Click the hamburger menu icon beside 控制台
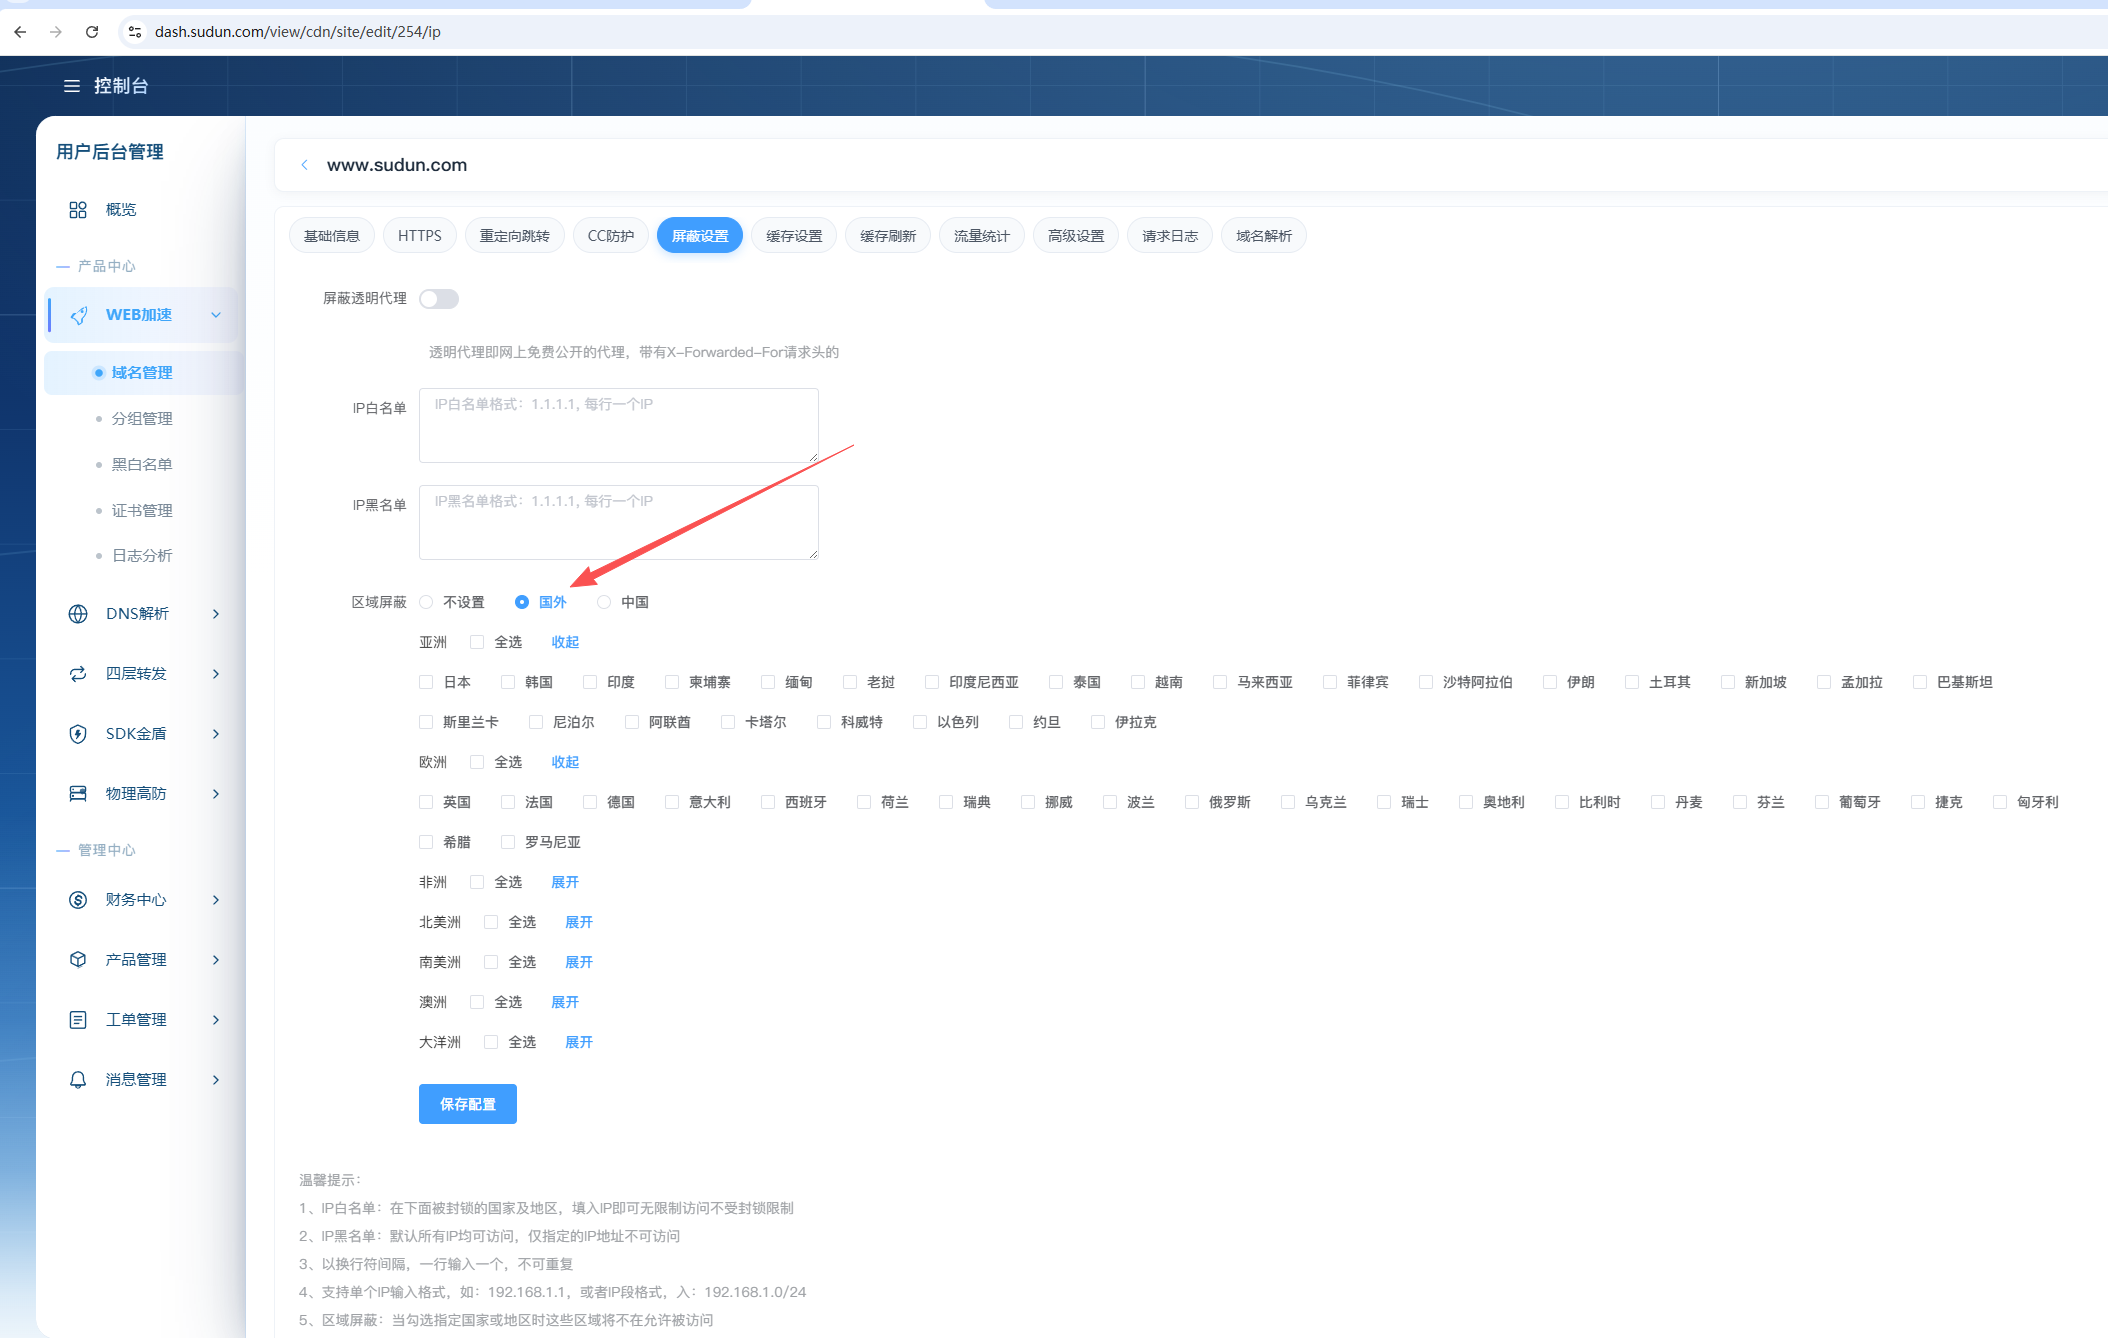The image size is (2108, 1338). point(72,86)
